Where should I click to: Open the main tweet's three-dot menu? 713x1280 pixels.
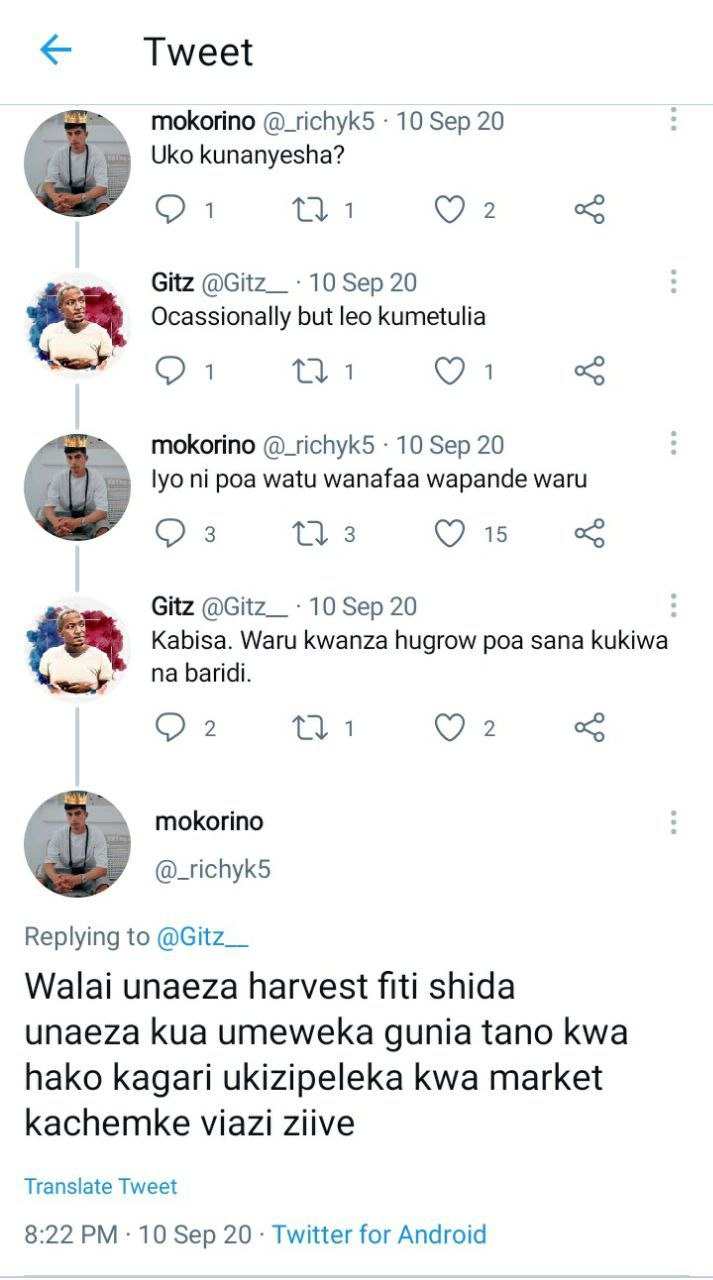pos(674,823)
